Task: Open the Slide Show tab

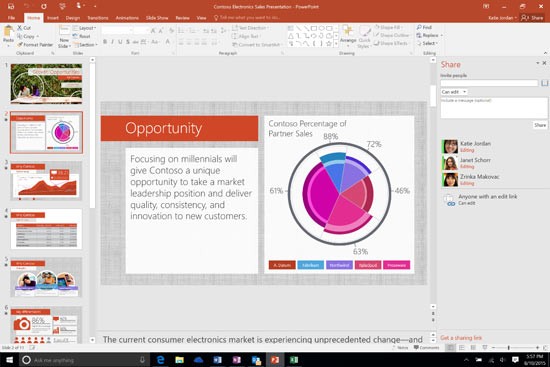Action: pos(157,18)
